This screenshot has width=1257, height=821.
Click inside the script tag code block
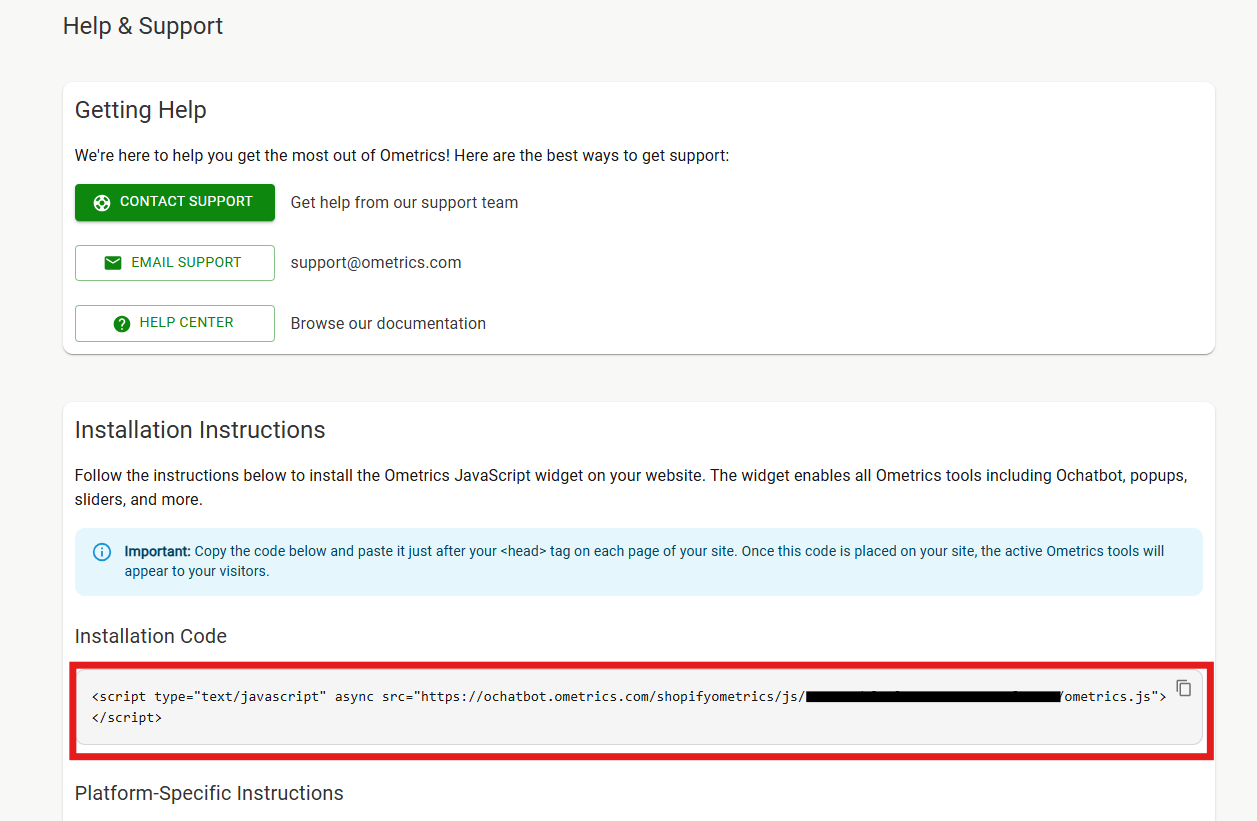(640, 707)
